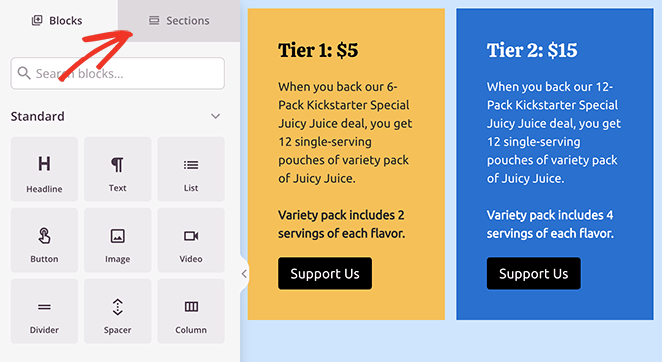Viewport: 662px width, 362px height.
Task: Select the Video block
Action: click(191, 240)
